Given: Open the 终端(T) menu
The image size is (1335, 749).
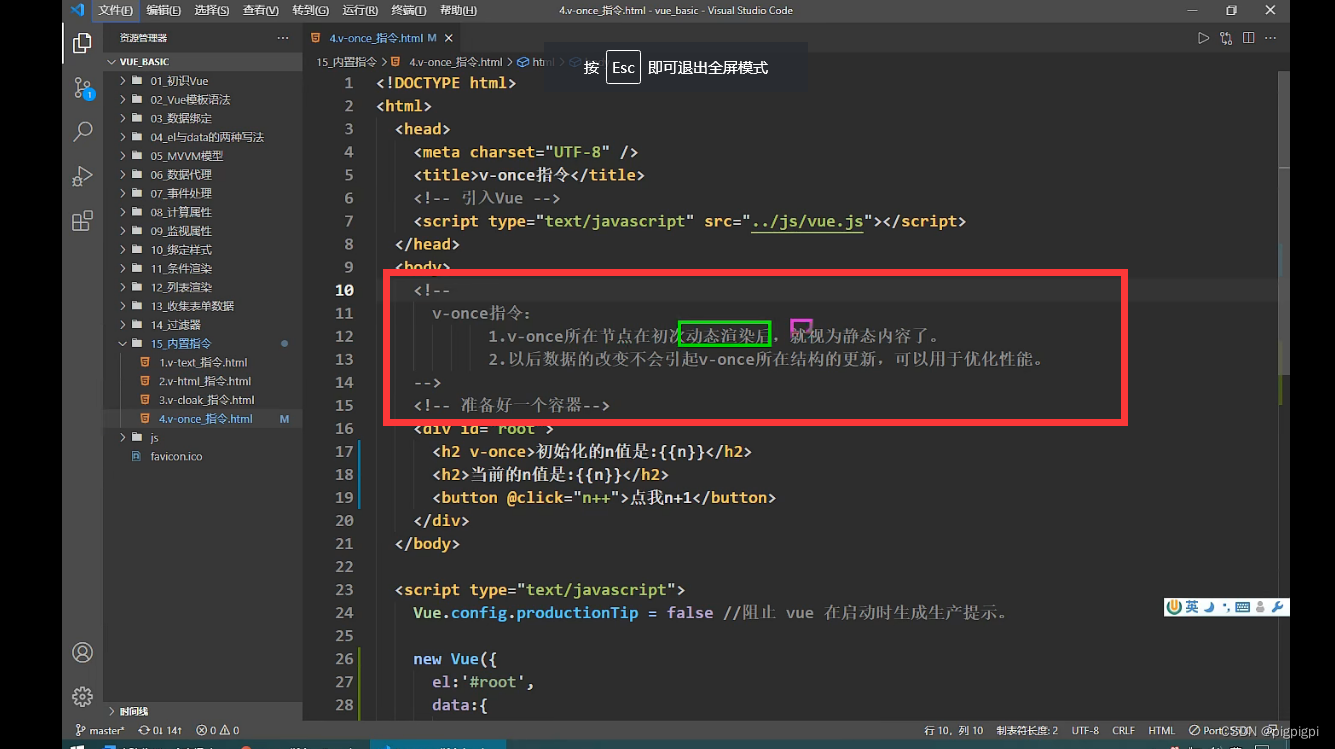Looking at the screenshot, I should pyautogui.click(x=408, y=10).
